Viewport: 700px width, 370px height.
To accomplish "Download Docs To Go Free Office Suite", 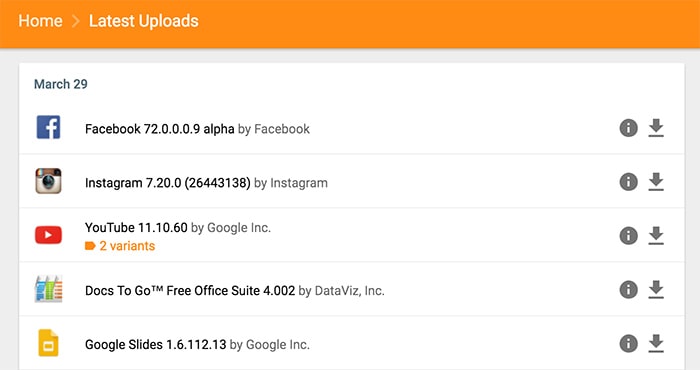I will pos(656,290).
